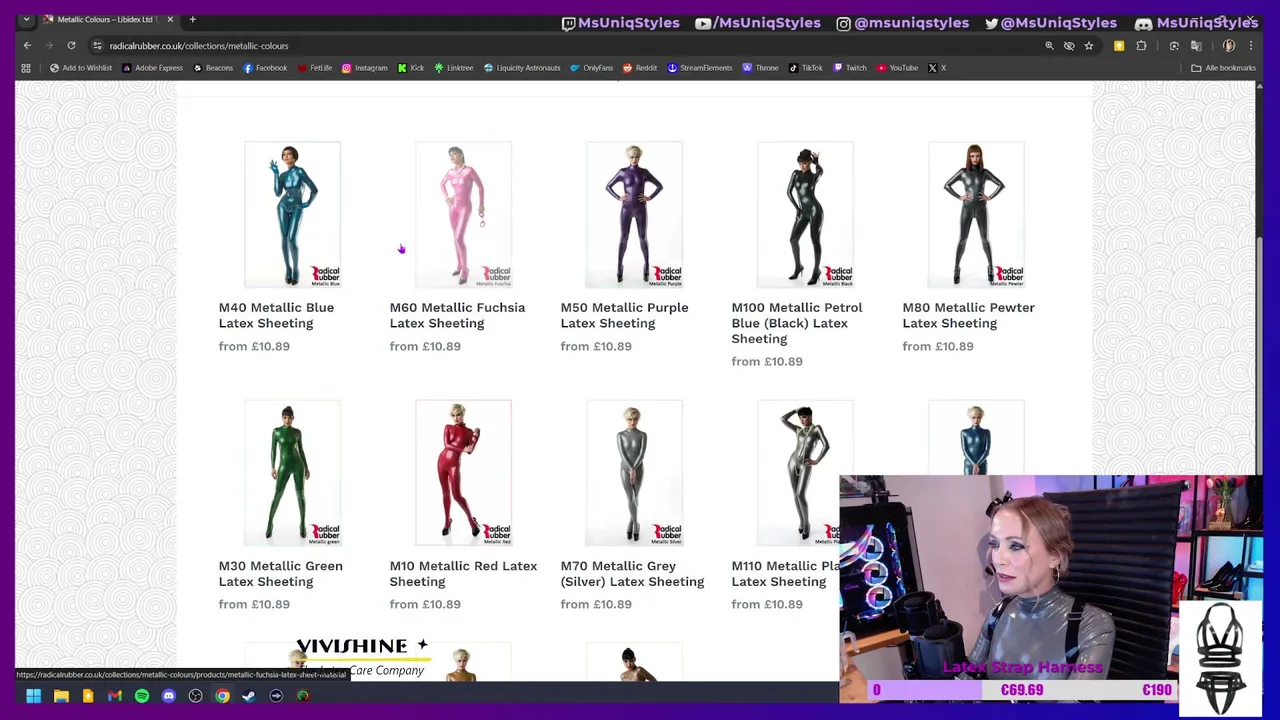Expand the Alle bookmarks folder
The image size is (1280, 720).
(1223, 68)
